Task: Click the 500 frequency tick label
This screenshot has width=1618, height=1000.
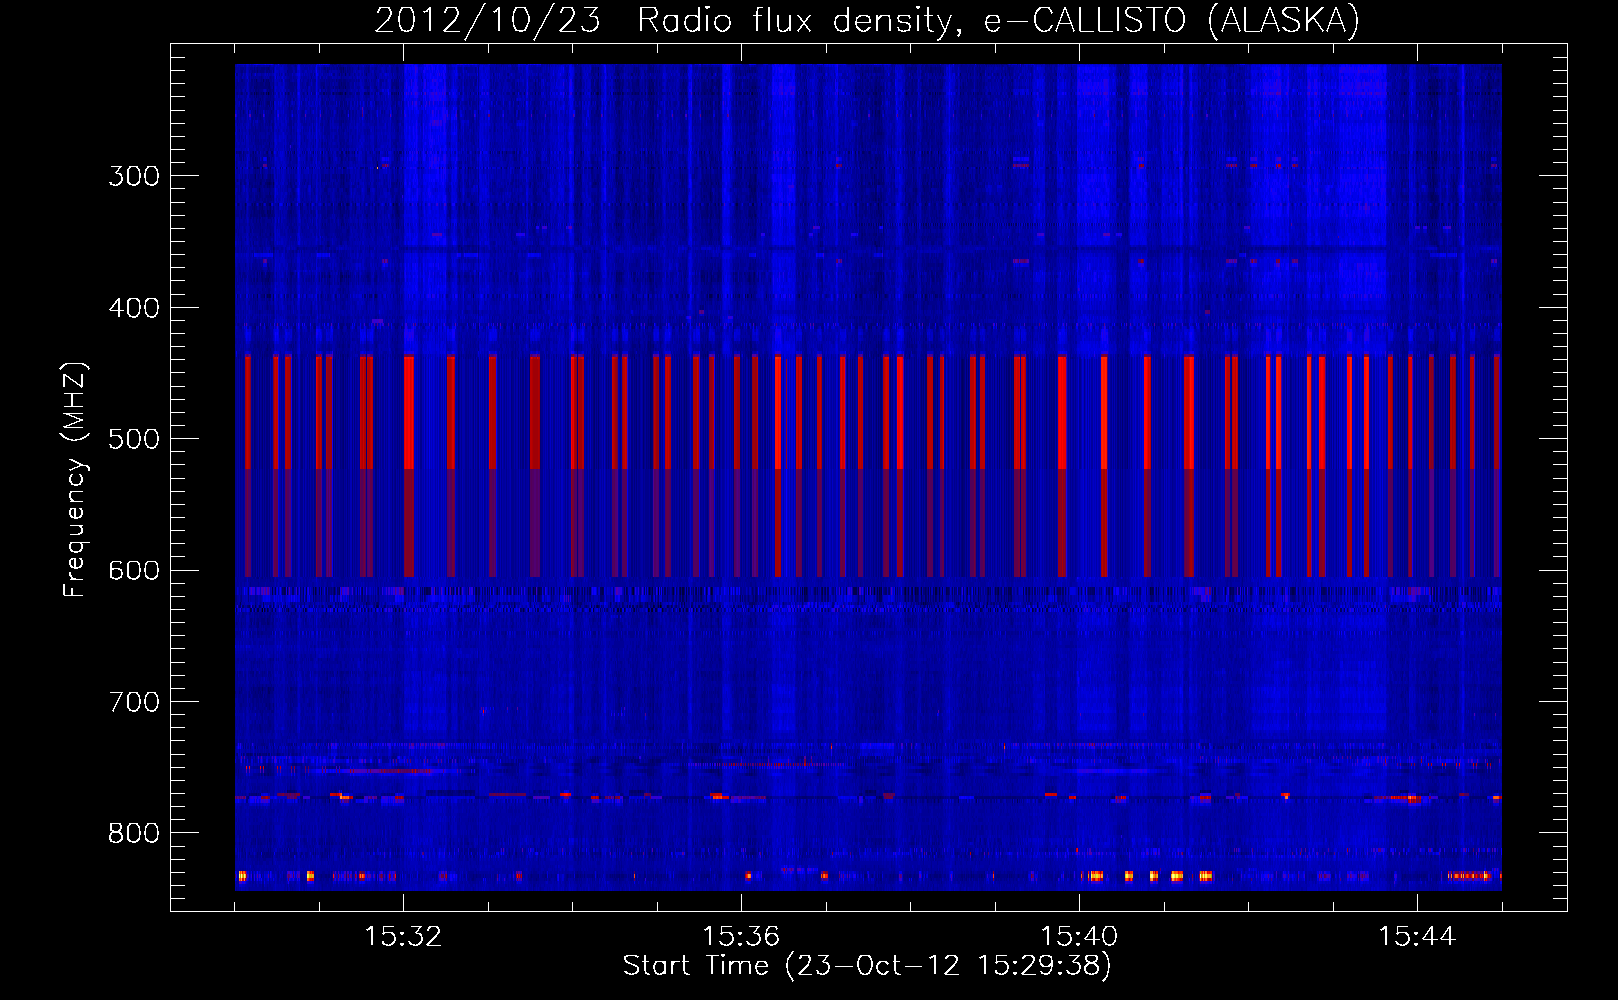Action: (134, 439)
